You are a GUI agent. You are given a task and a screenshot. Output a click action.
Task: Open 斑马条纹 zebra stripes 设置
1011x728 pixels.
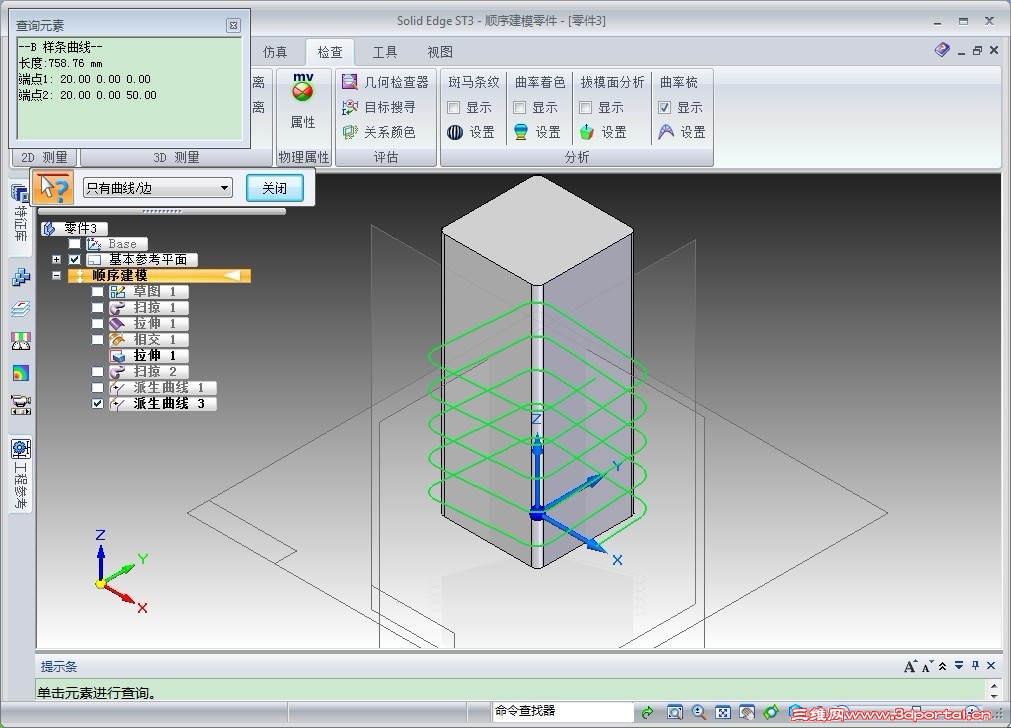click(x=471, y=132)
